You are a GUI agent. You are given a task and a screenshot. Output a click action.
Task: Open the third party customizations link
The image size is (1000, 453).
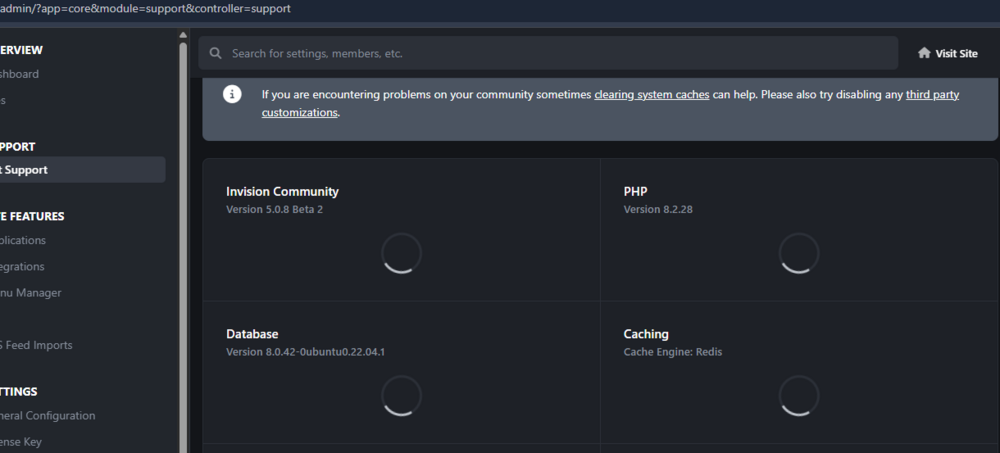(610, 103)
